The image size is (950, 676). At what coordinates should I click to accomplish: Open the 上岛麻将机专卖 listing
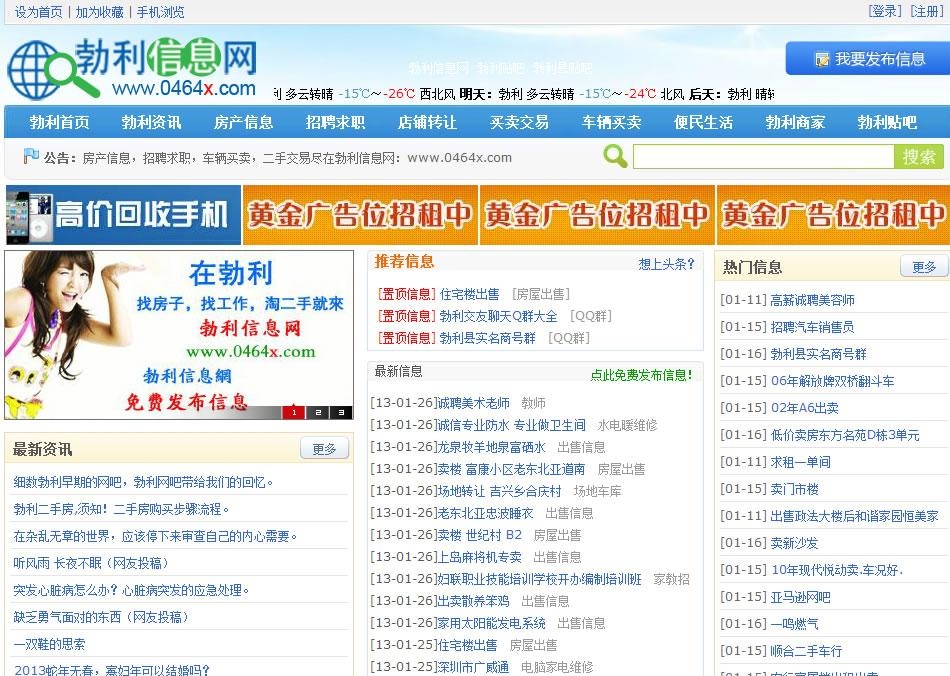point(479,557)
